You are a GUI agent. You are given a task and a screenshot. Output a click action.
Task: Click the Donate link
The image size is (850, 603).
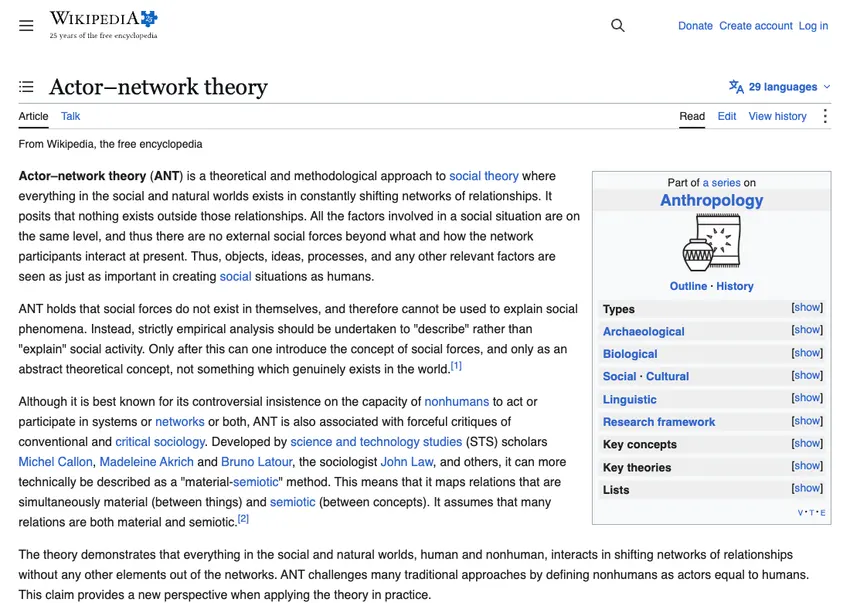tap(695, 25)
